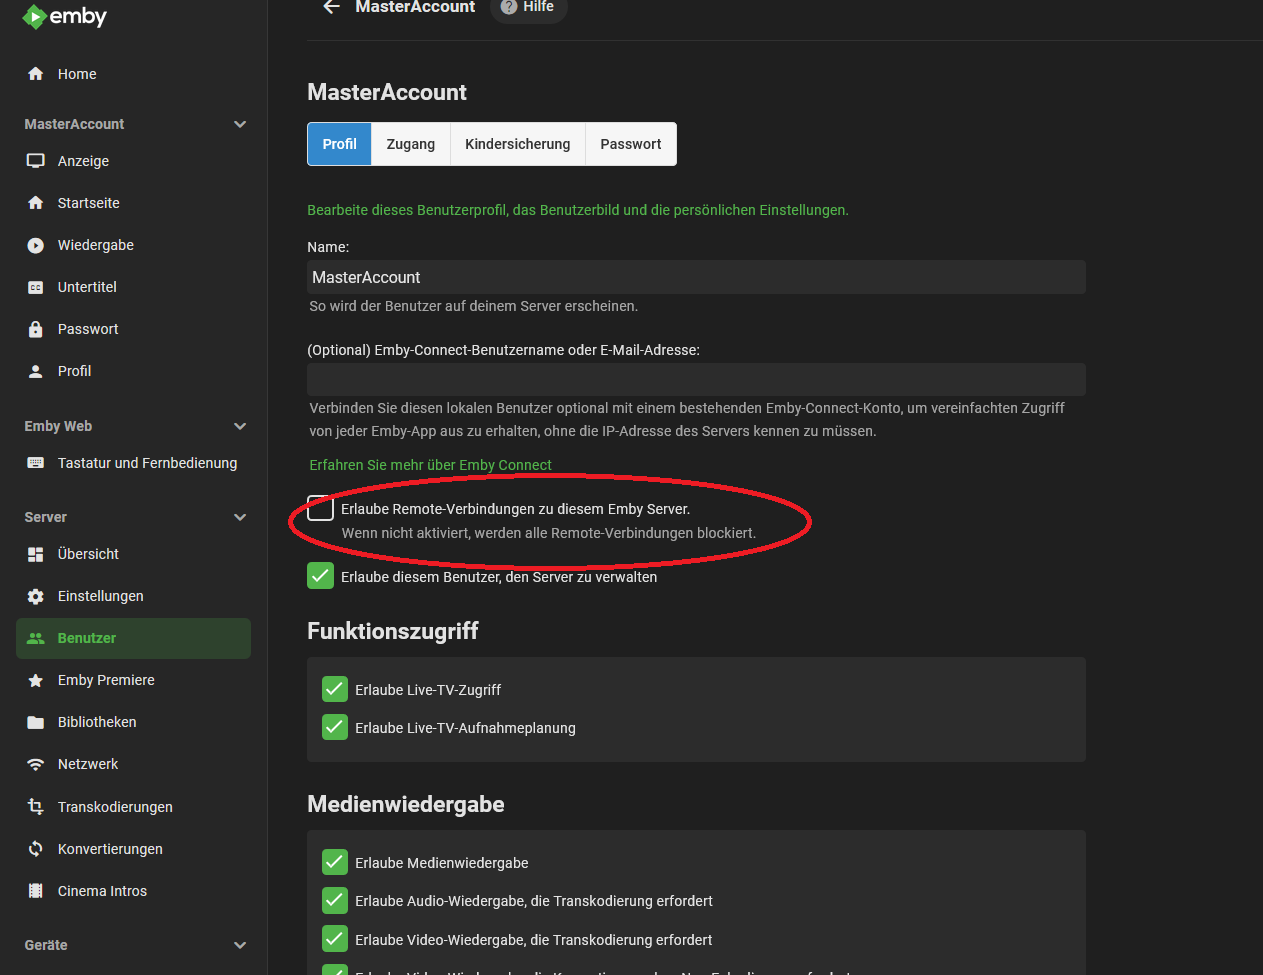Toggle Erlaube Live-TV-Zugriff checkbox
1263x975 pixels.
[335, 689]
